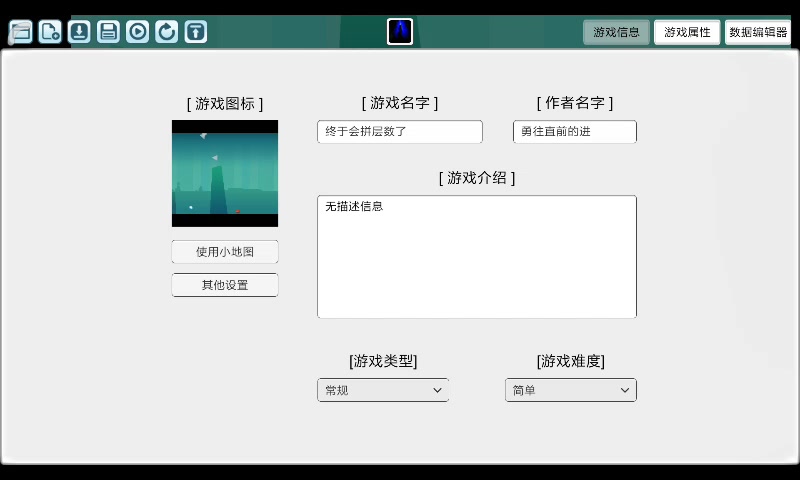The image size is (800, 480).
Task: Click the chevron arrow of 游戏难度 combo box
Action: coord(625,390)
